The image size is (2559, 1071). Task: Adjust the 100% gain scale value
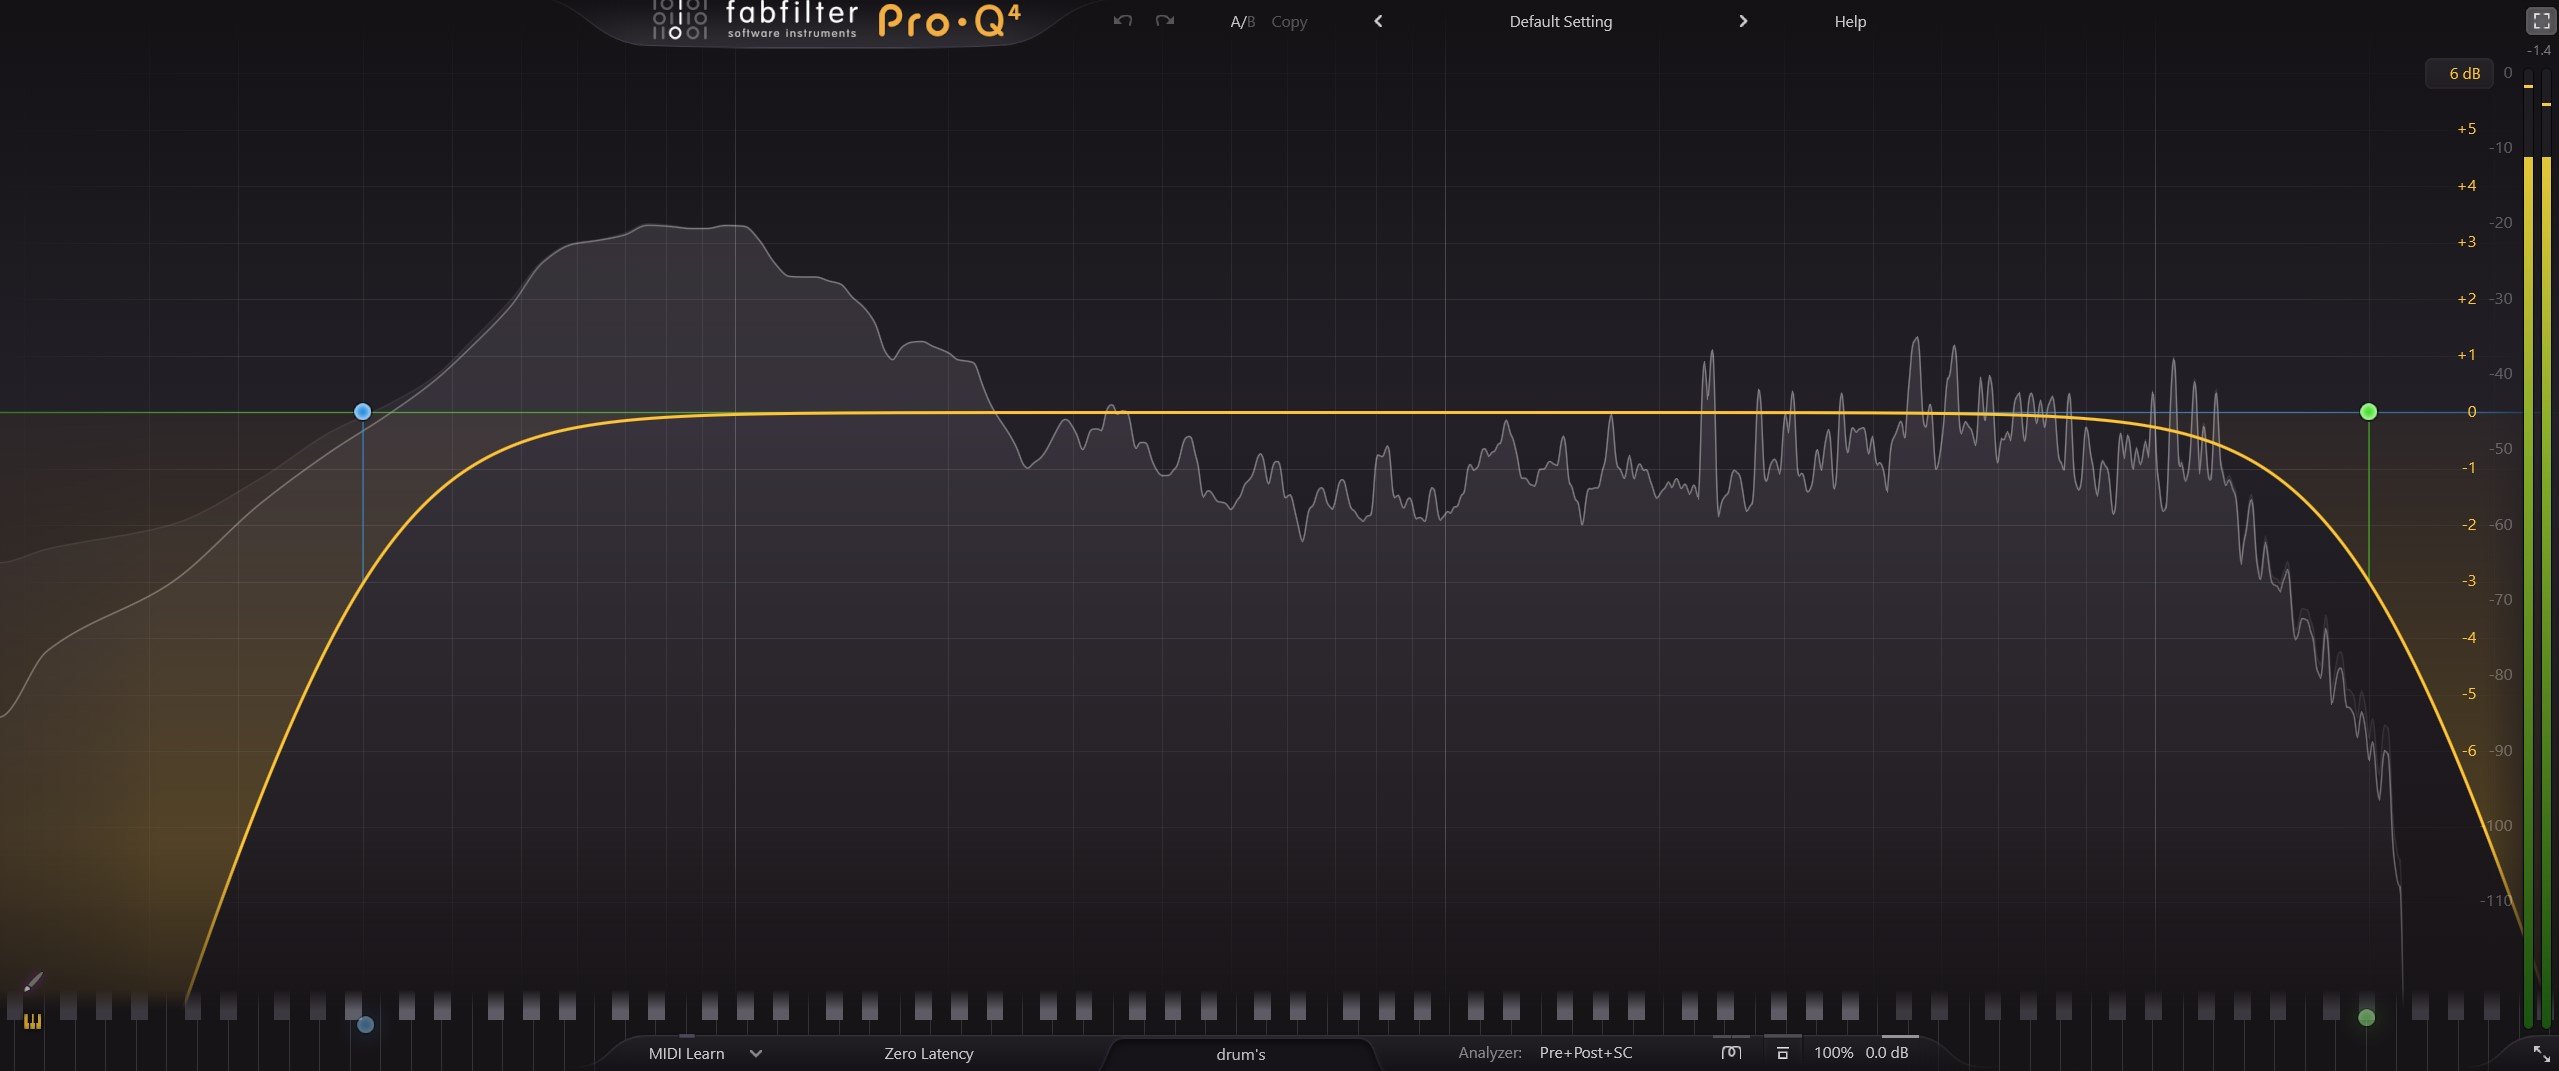[x=1833, y=1052]
